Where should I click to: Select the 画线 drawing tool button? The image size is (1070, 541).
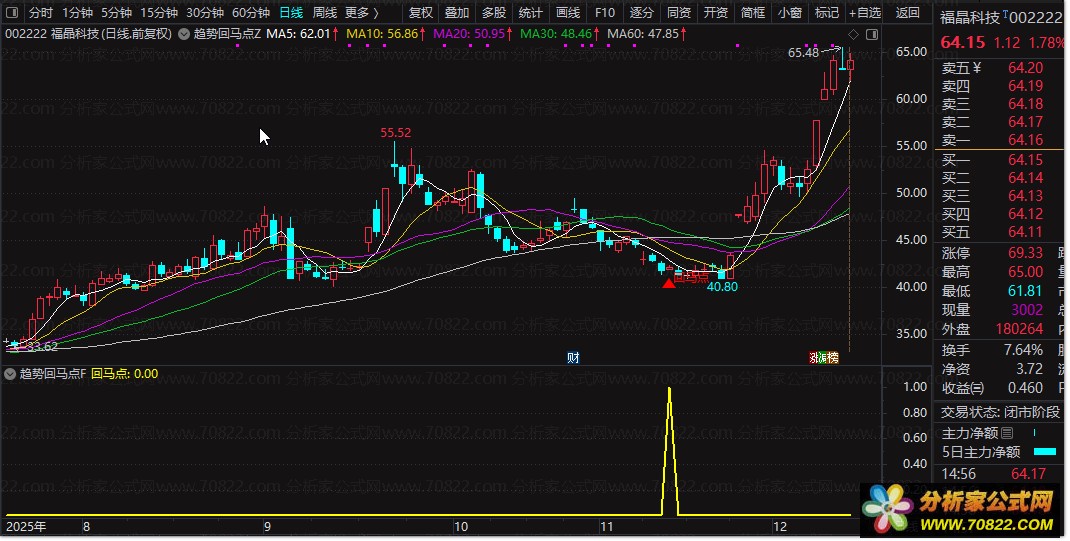click(567, 12)
